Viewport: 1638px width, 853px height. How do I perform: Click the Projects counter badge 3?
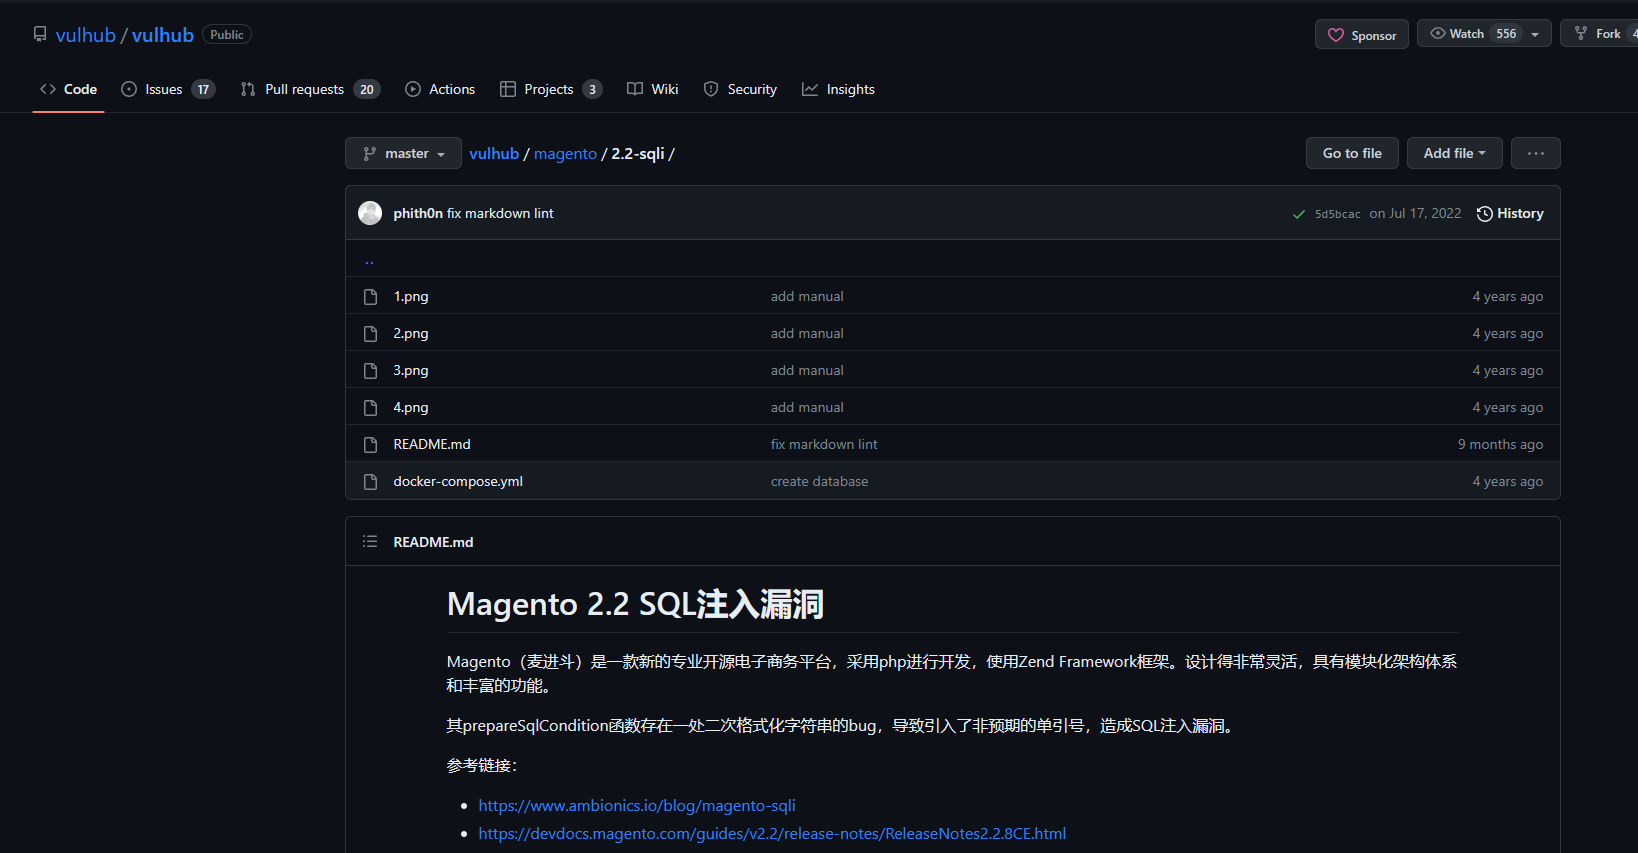(x=592, y=90)
